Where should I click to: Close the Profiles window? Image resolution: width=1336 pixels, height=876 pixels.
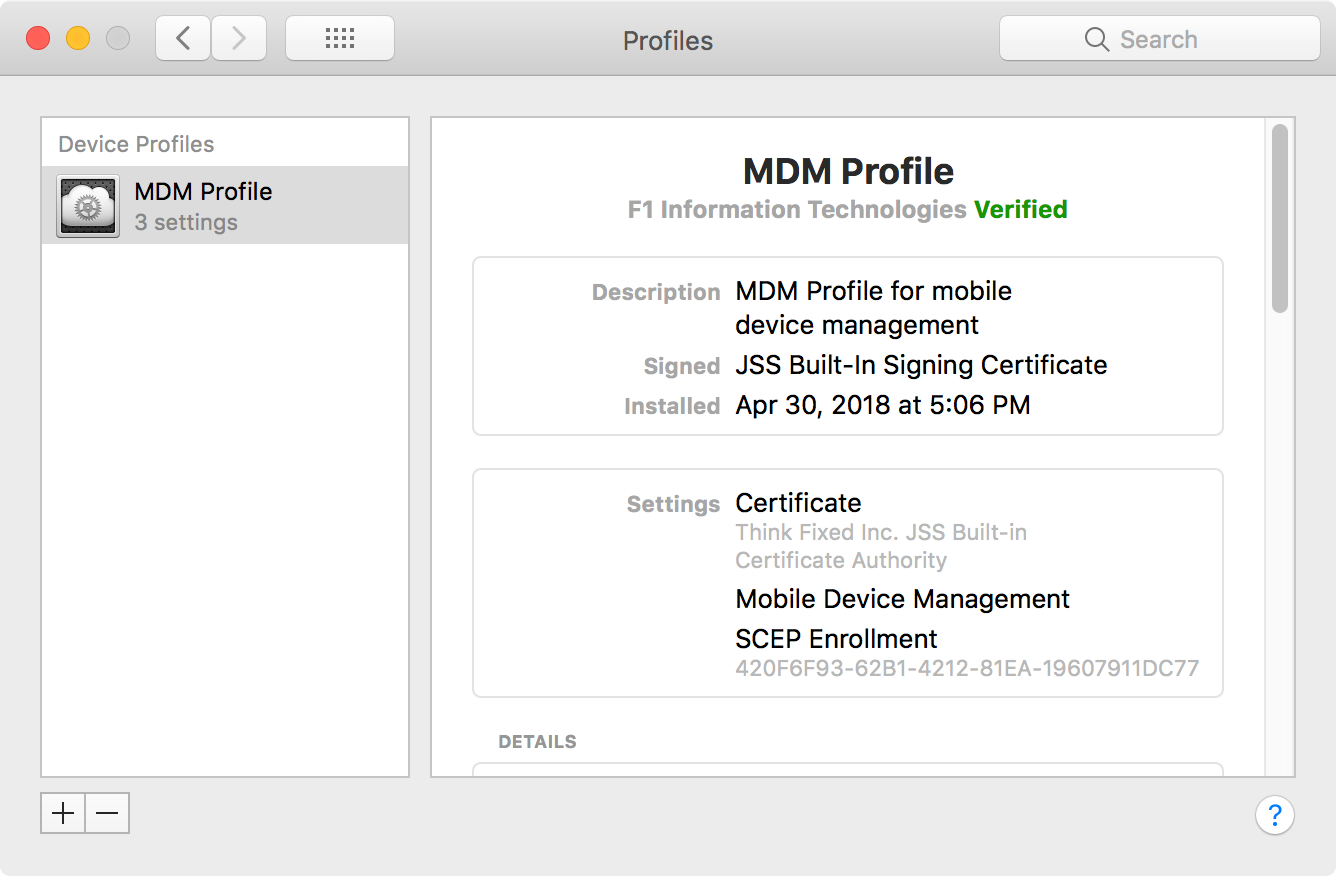point(38,39)
